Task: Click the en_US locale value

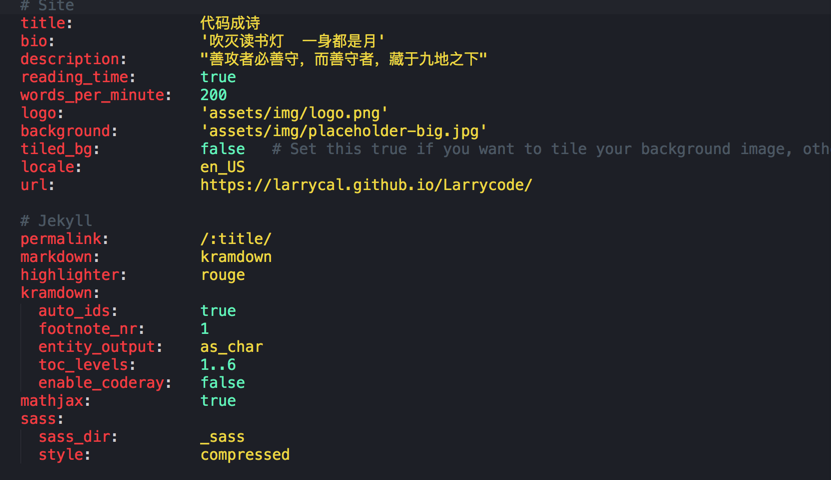Action: (222, 167)
